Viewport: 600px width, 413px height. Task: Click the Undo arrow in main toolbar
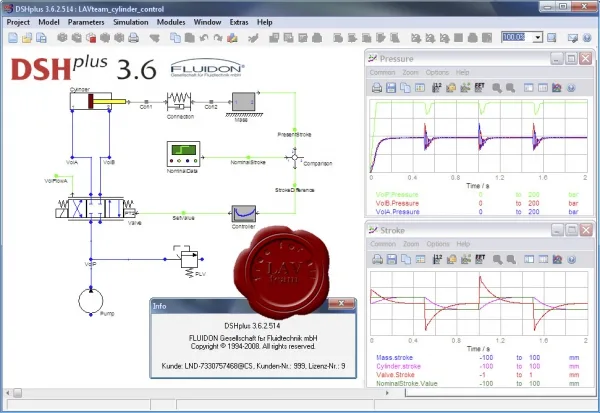tap(204, 38)
